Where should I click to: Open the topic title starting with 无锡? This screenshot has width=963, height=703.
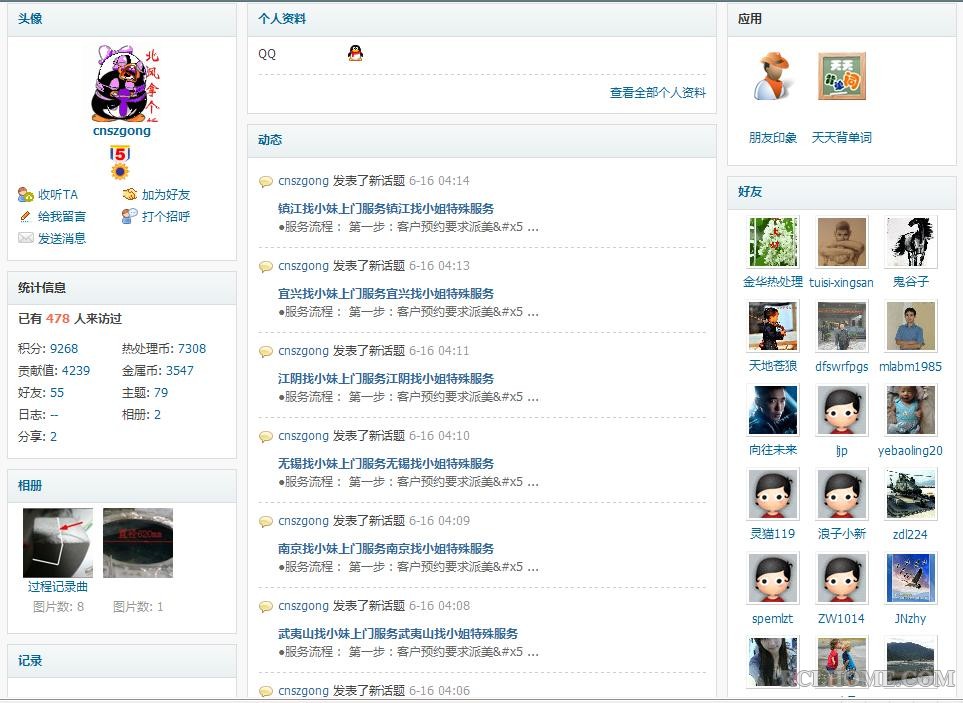(x=386, y=464)
